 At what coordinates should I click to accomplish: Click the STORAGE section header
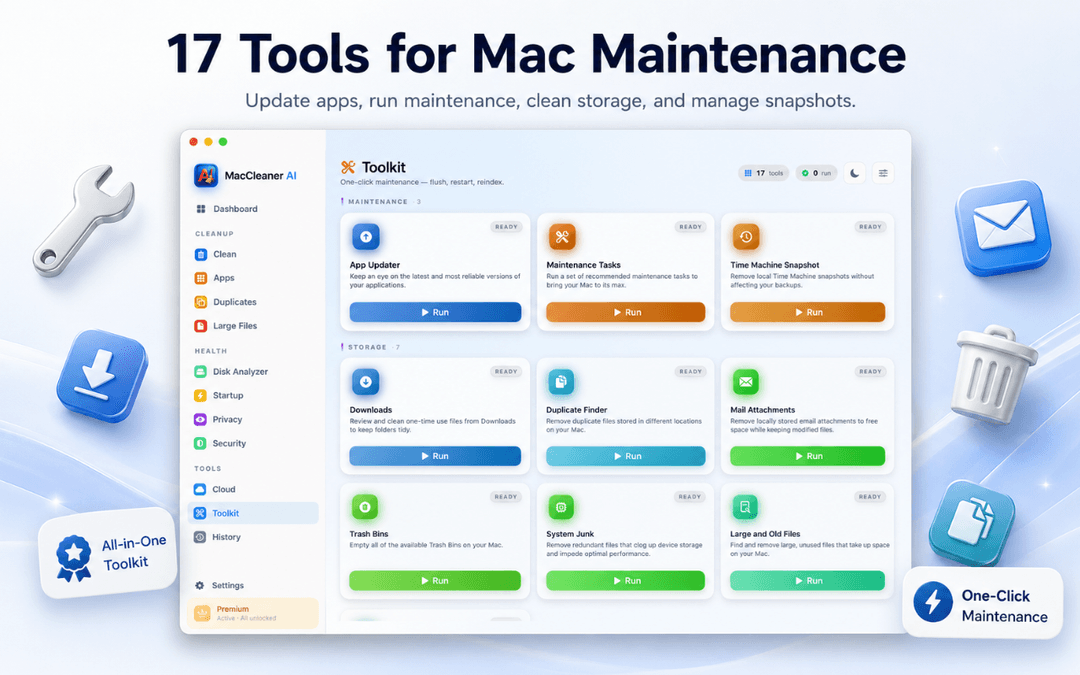[367, 347]
